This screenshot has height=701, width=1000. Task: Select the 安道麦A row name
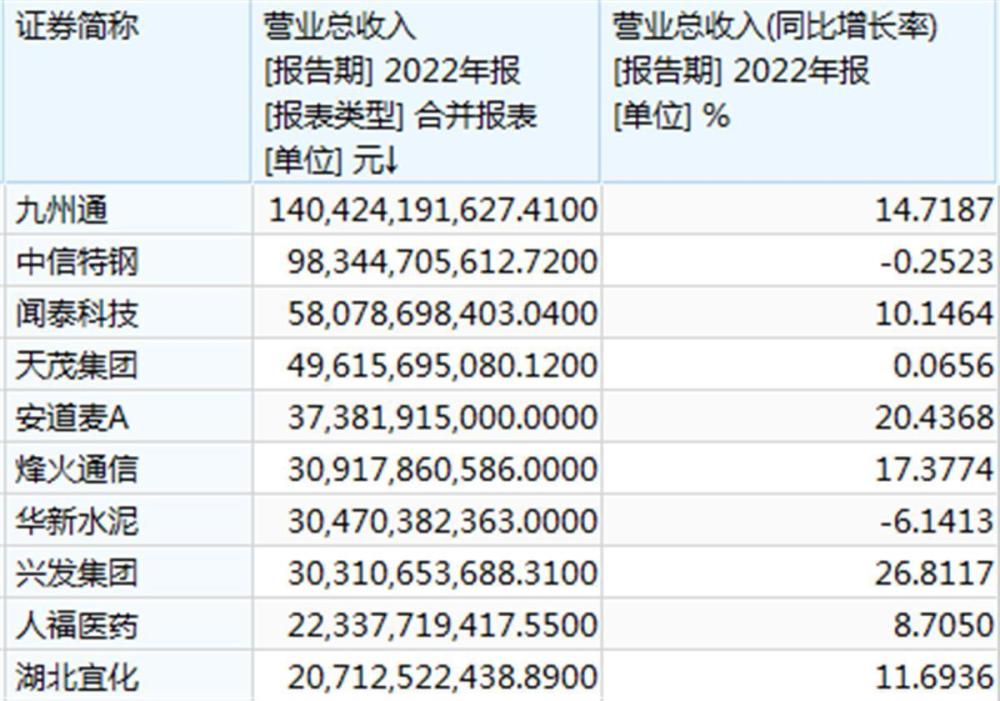(72, 418)
